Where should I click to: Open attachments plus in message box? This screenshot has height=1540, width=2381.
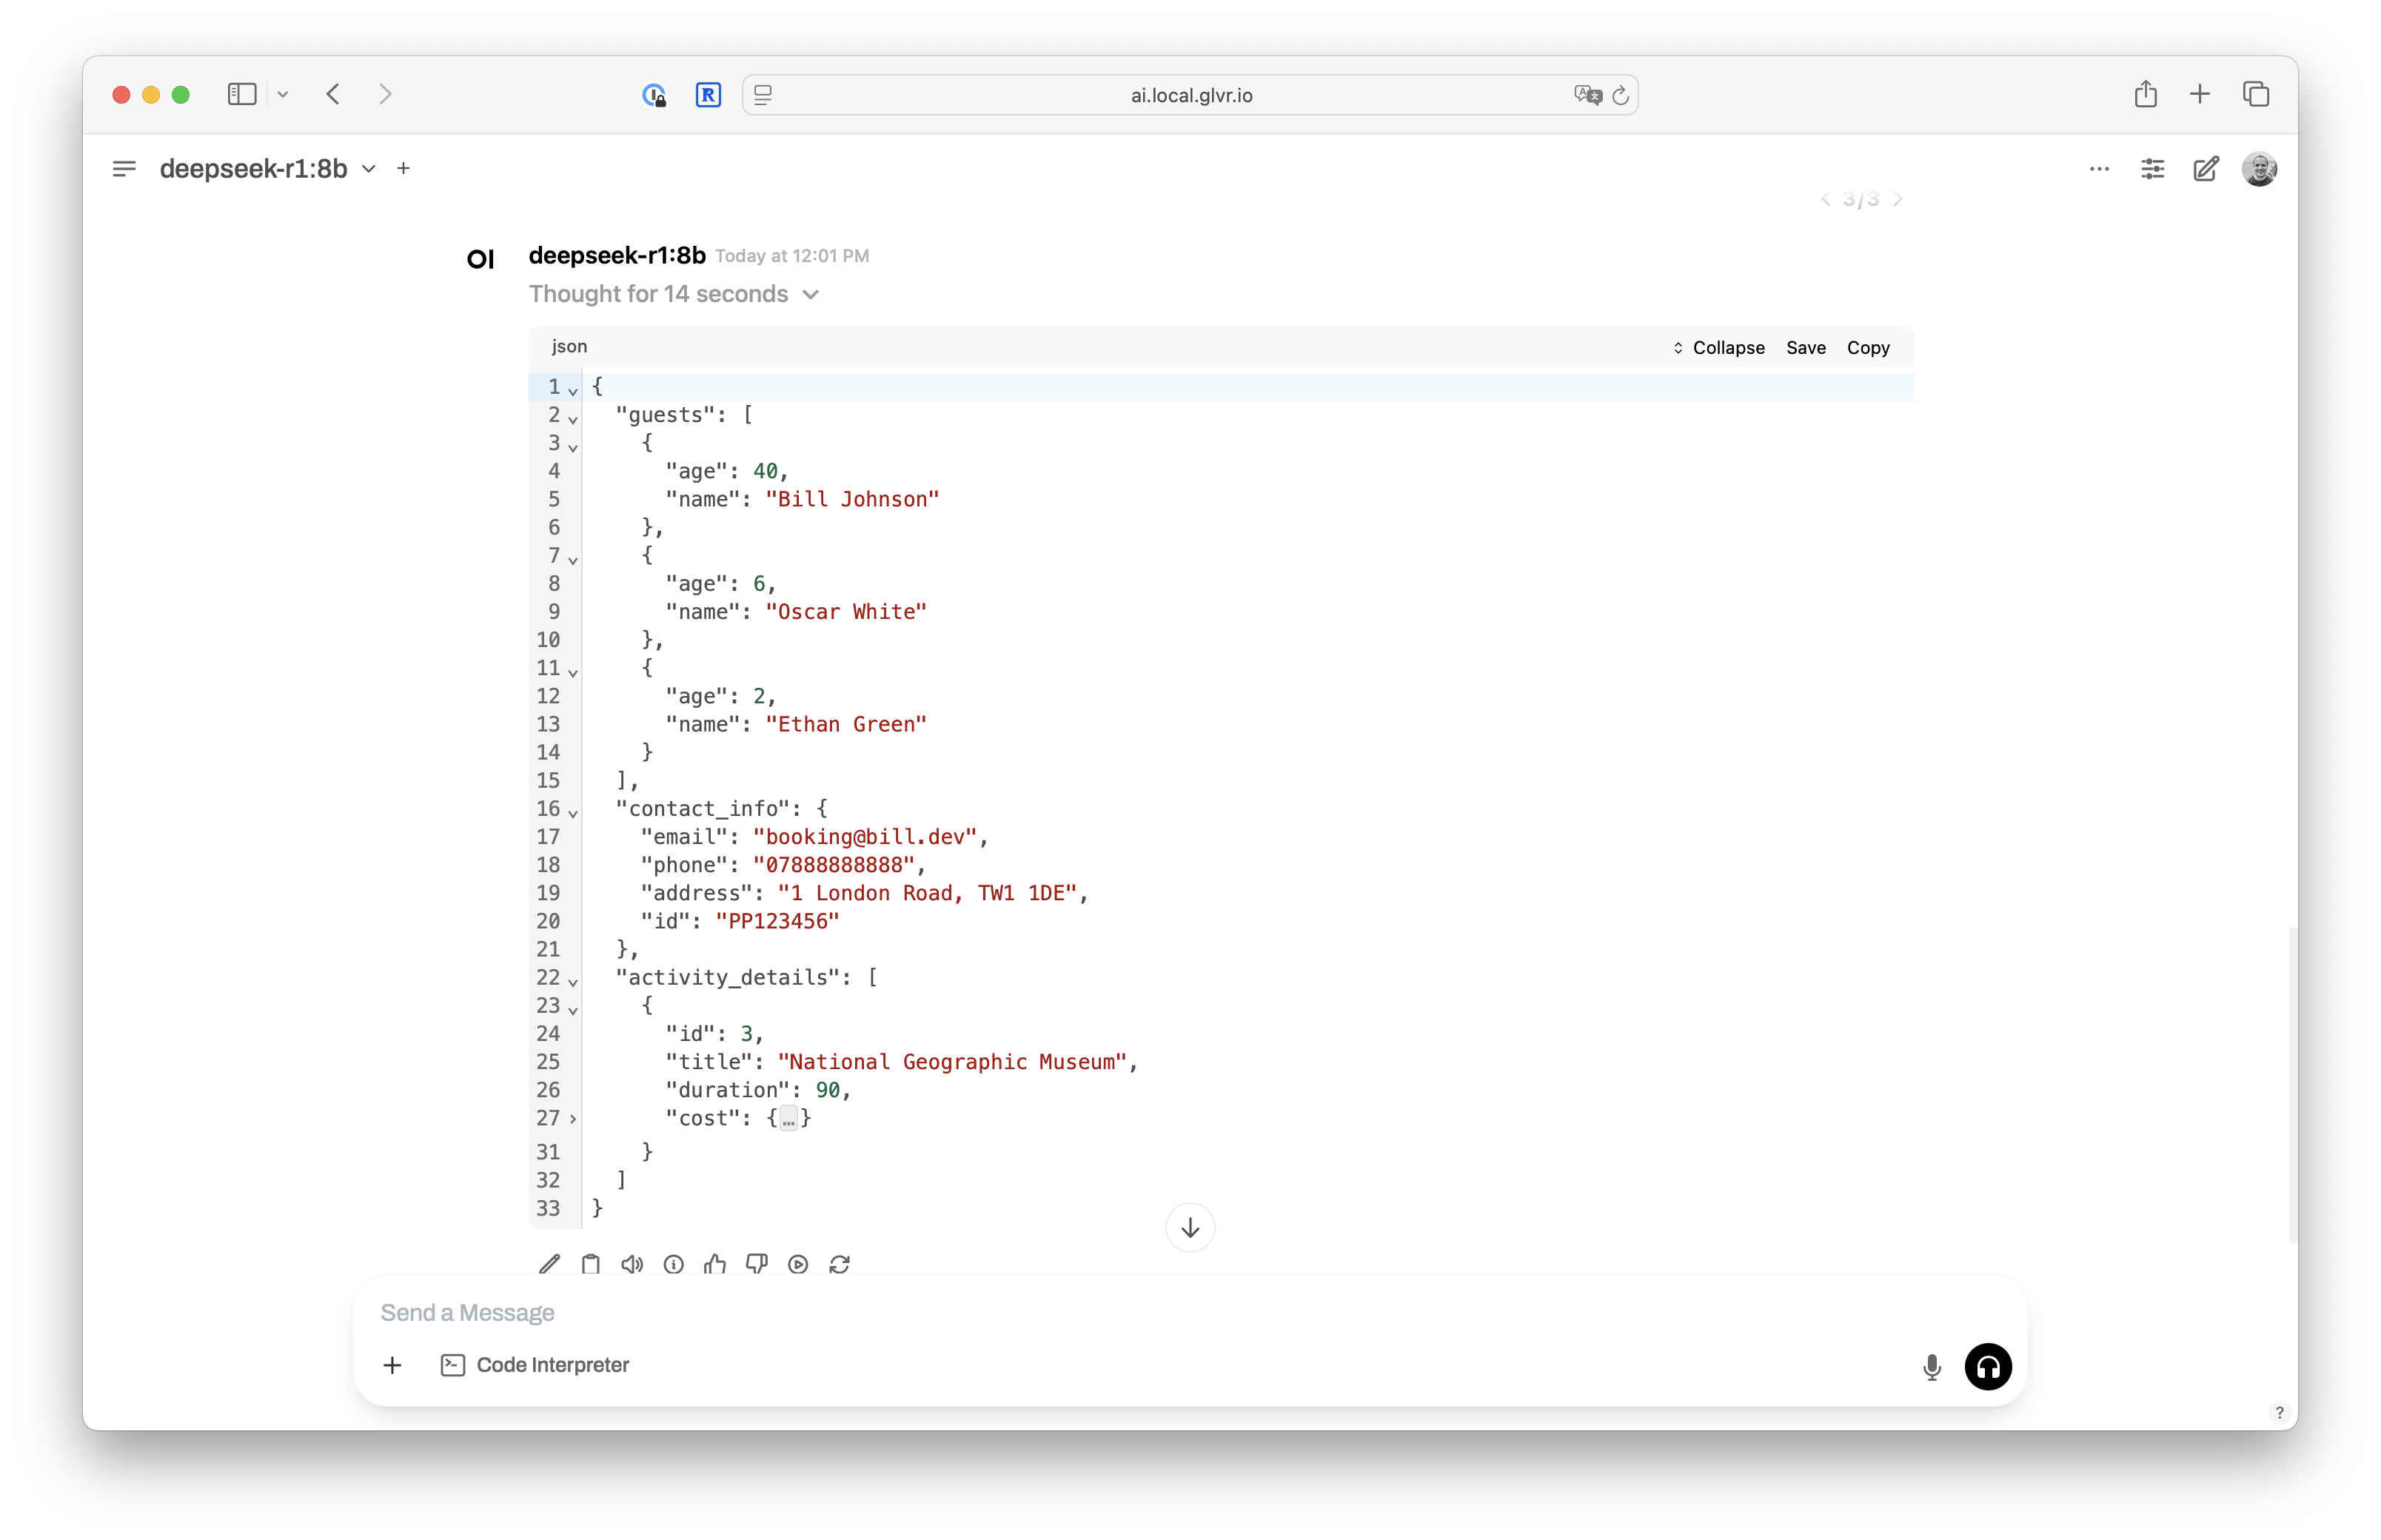pyautogui.click(x=393, y=1365)
